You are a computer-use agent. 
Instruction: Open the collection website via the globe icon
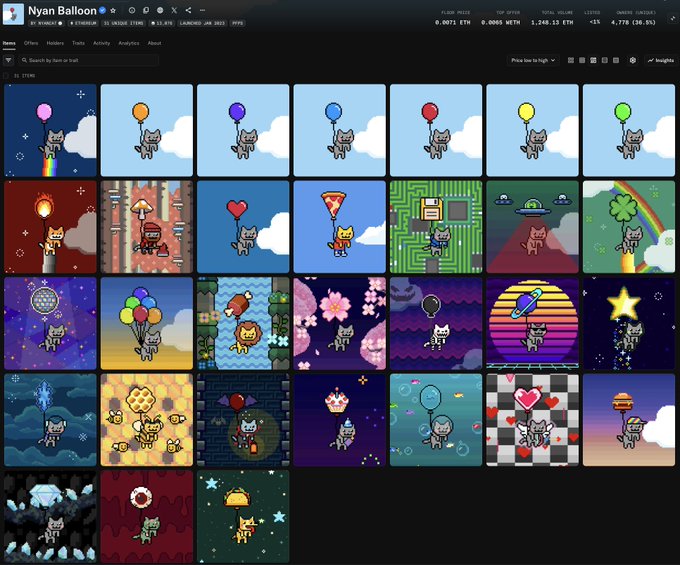160,10
